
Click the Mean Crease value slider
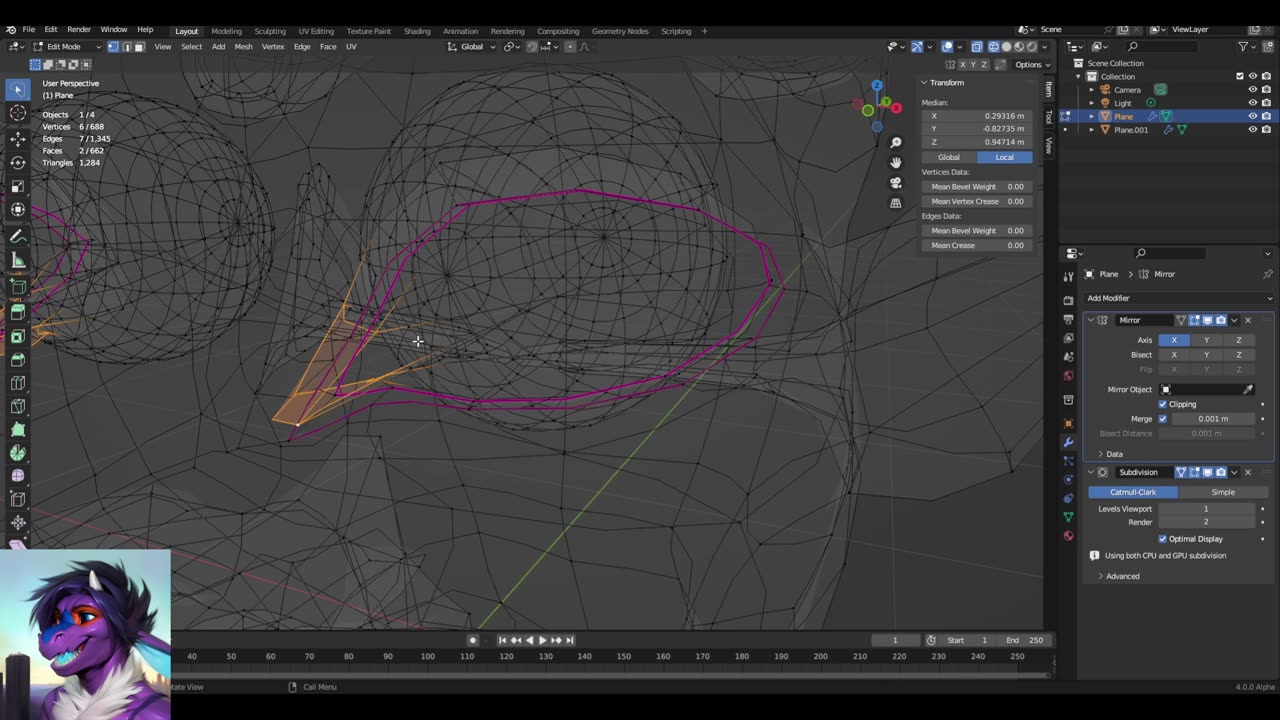tap(976, 245)
